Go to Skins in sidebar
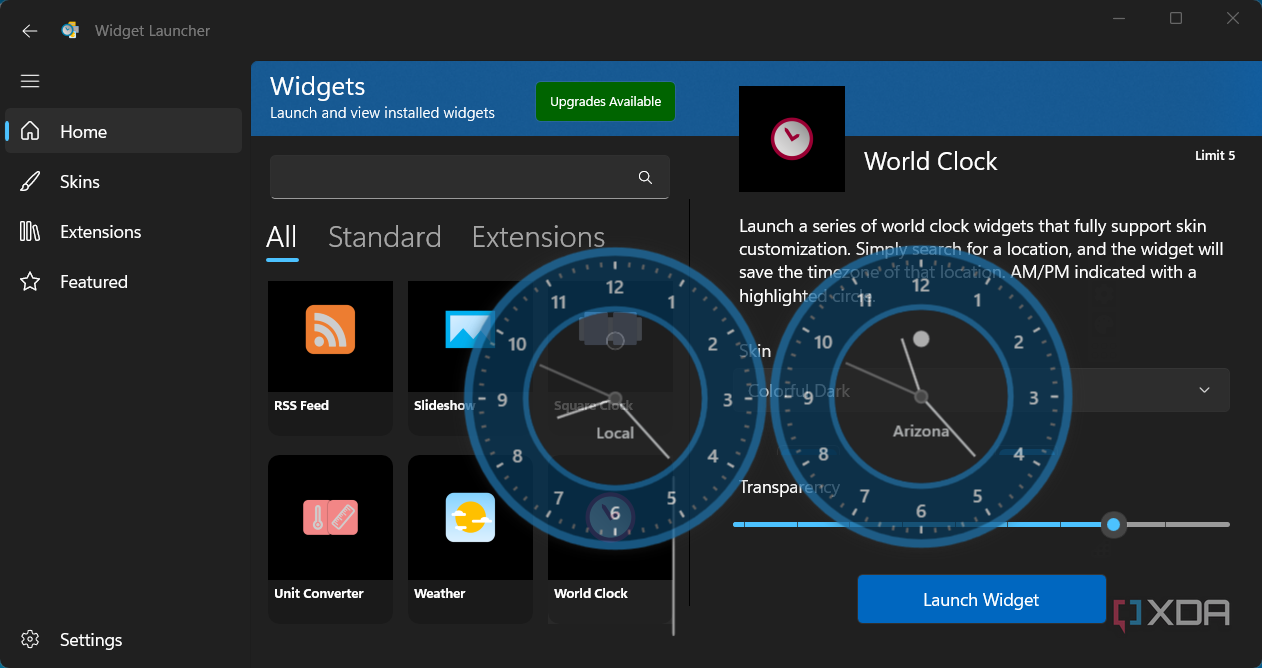This screenshot has height=668, width=1262. click(79, 182)
